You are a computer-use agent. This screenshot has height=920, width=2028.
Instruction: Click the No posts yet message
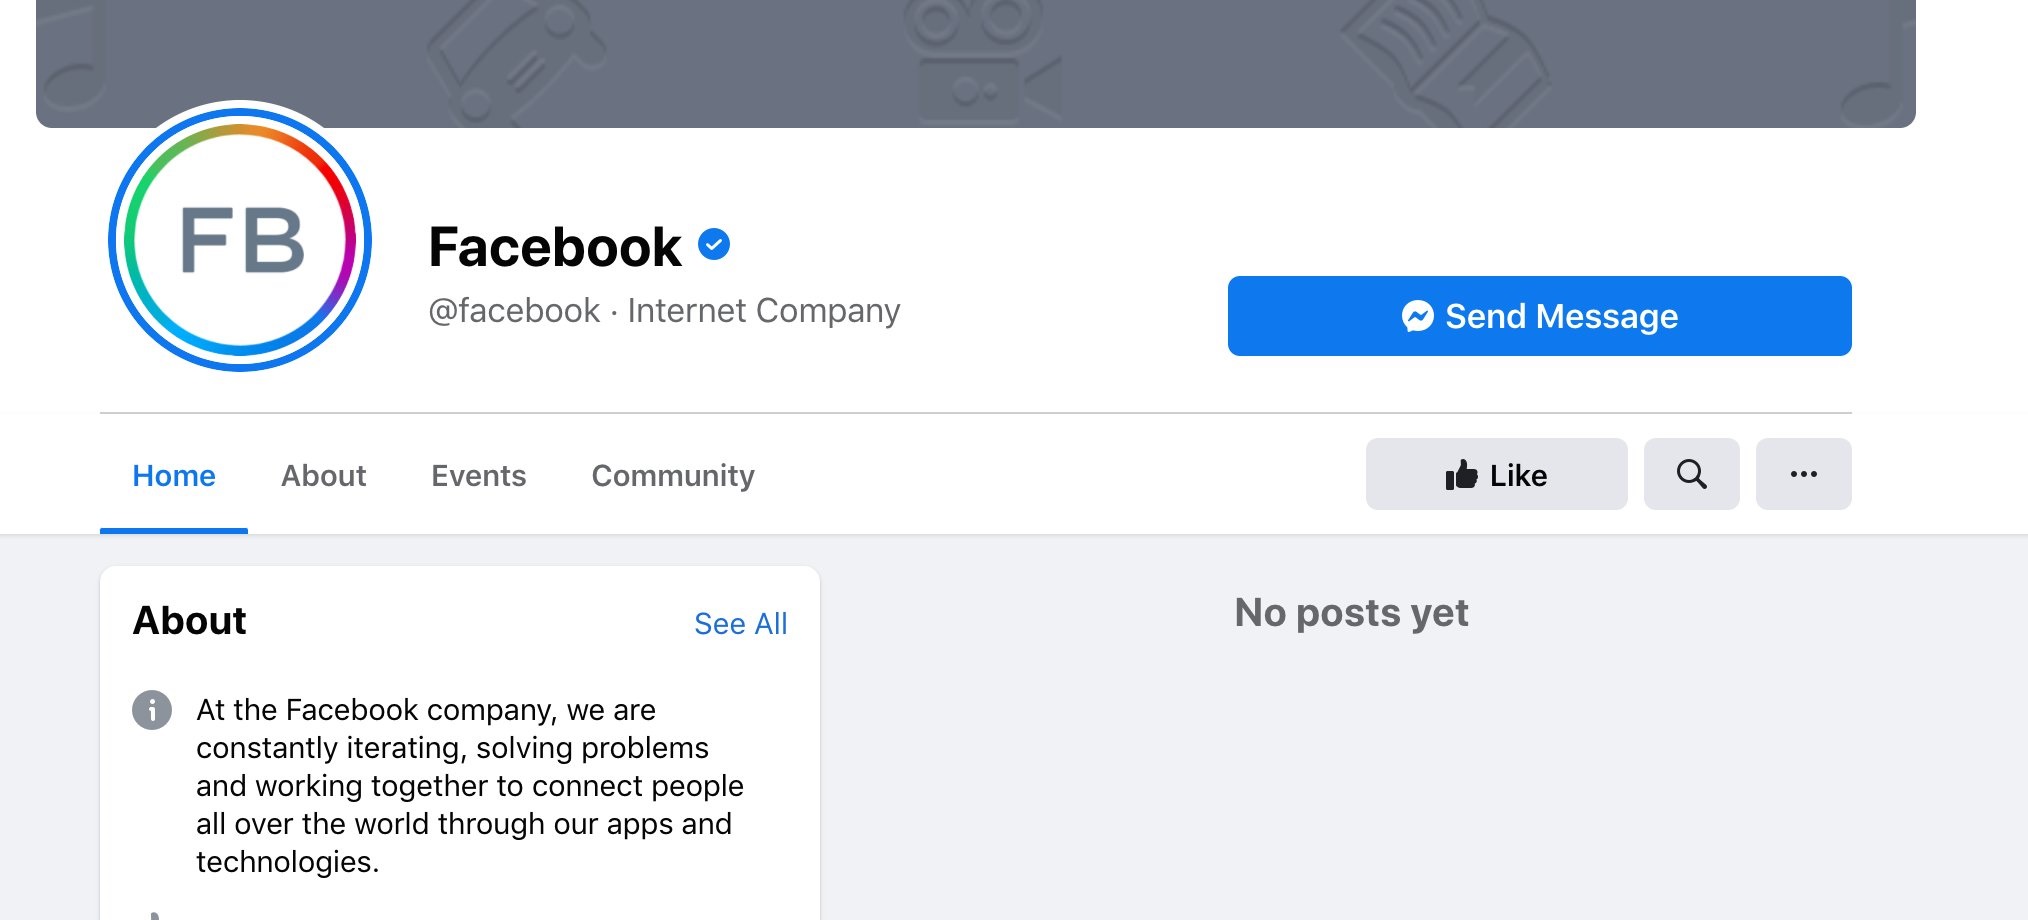tap(1351, 613)
